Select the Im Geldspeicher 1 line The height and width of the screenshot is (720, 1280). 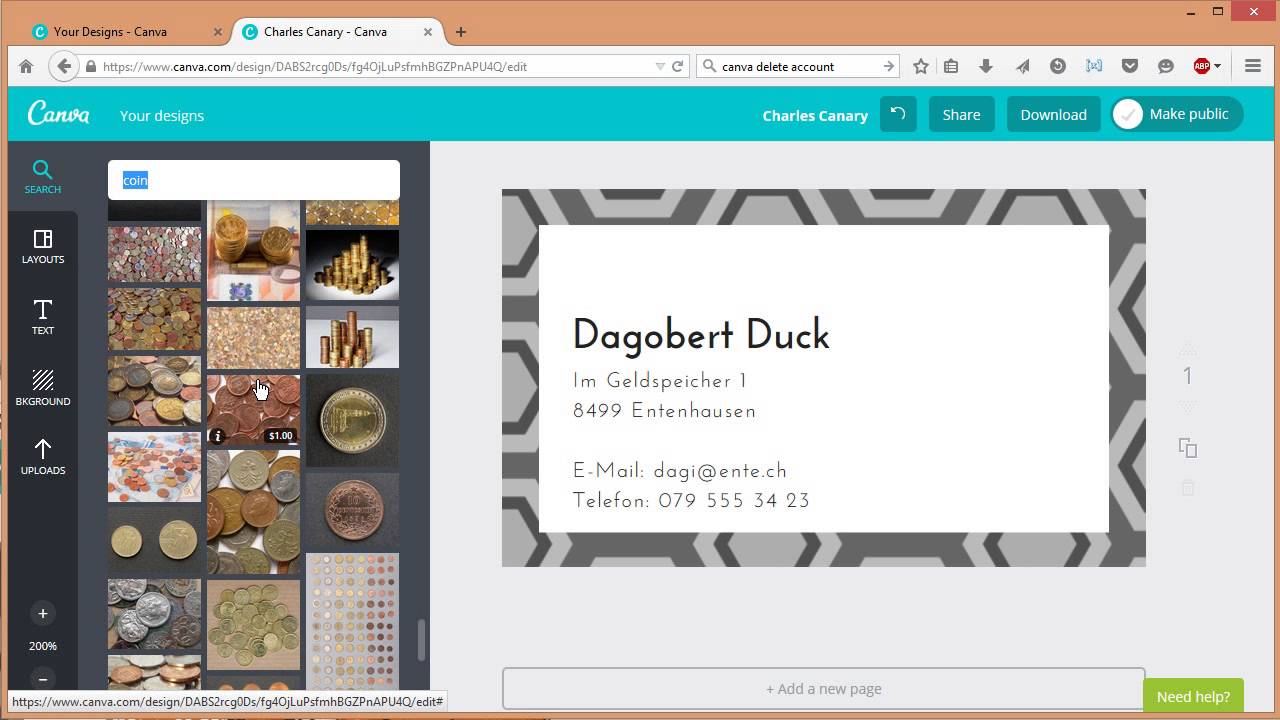[660, 381]
